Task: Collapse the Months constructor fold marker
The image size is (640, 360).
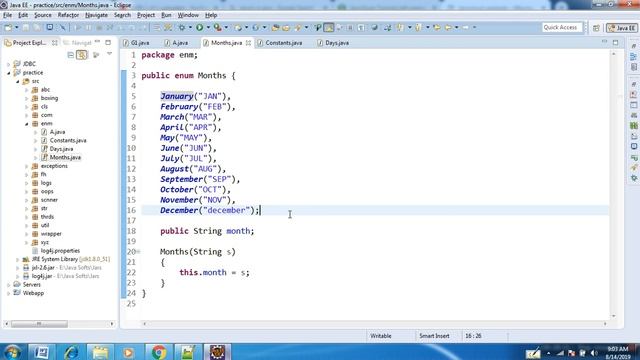Action: point(138,252)
